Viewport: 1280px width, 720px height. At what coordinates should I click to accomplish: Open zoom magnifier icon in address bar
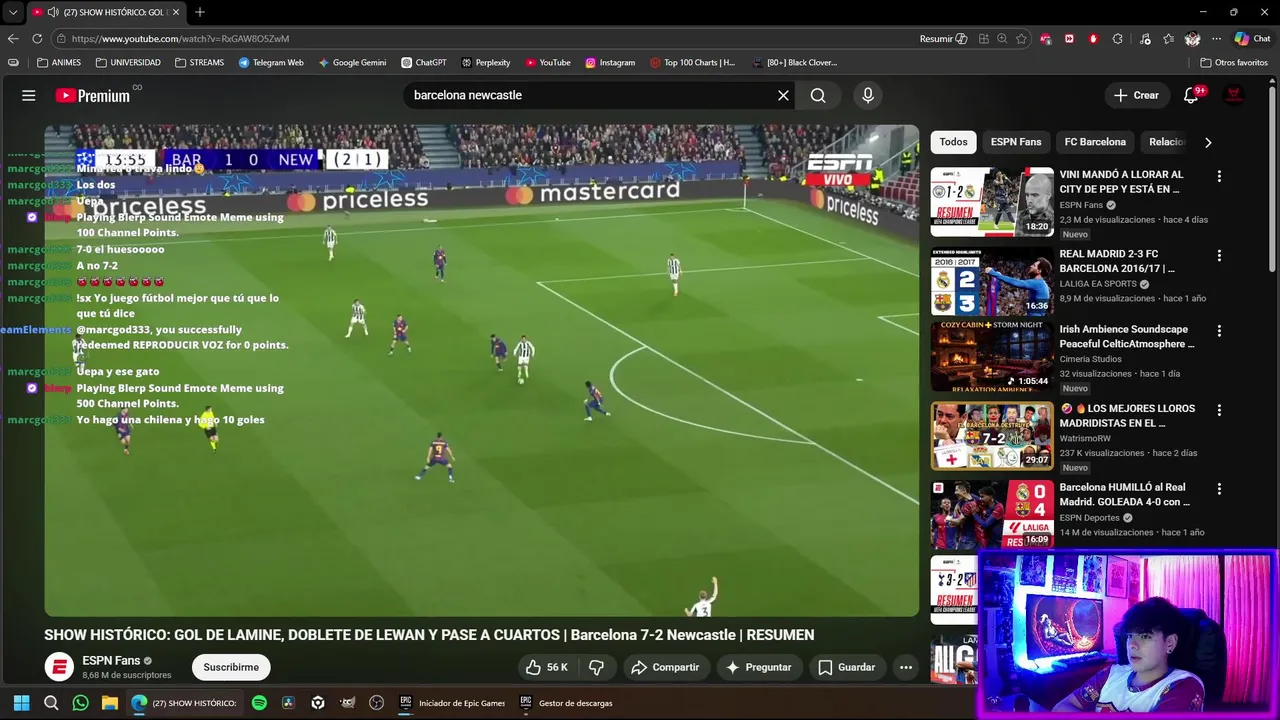point(1003,39)
